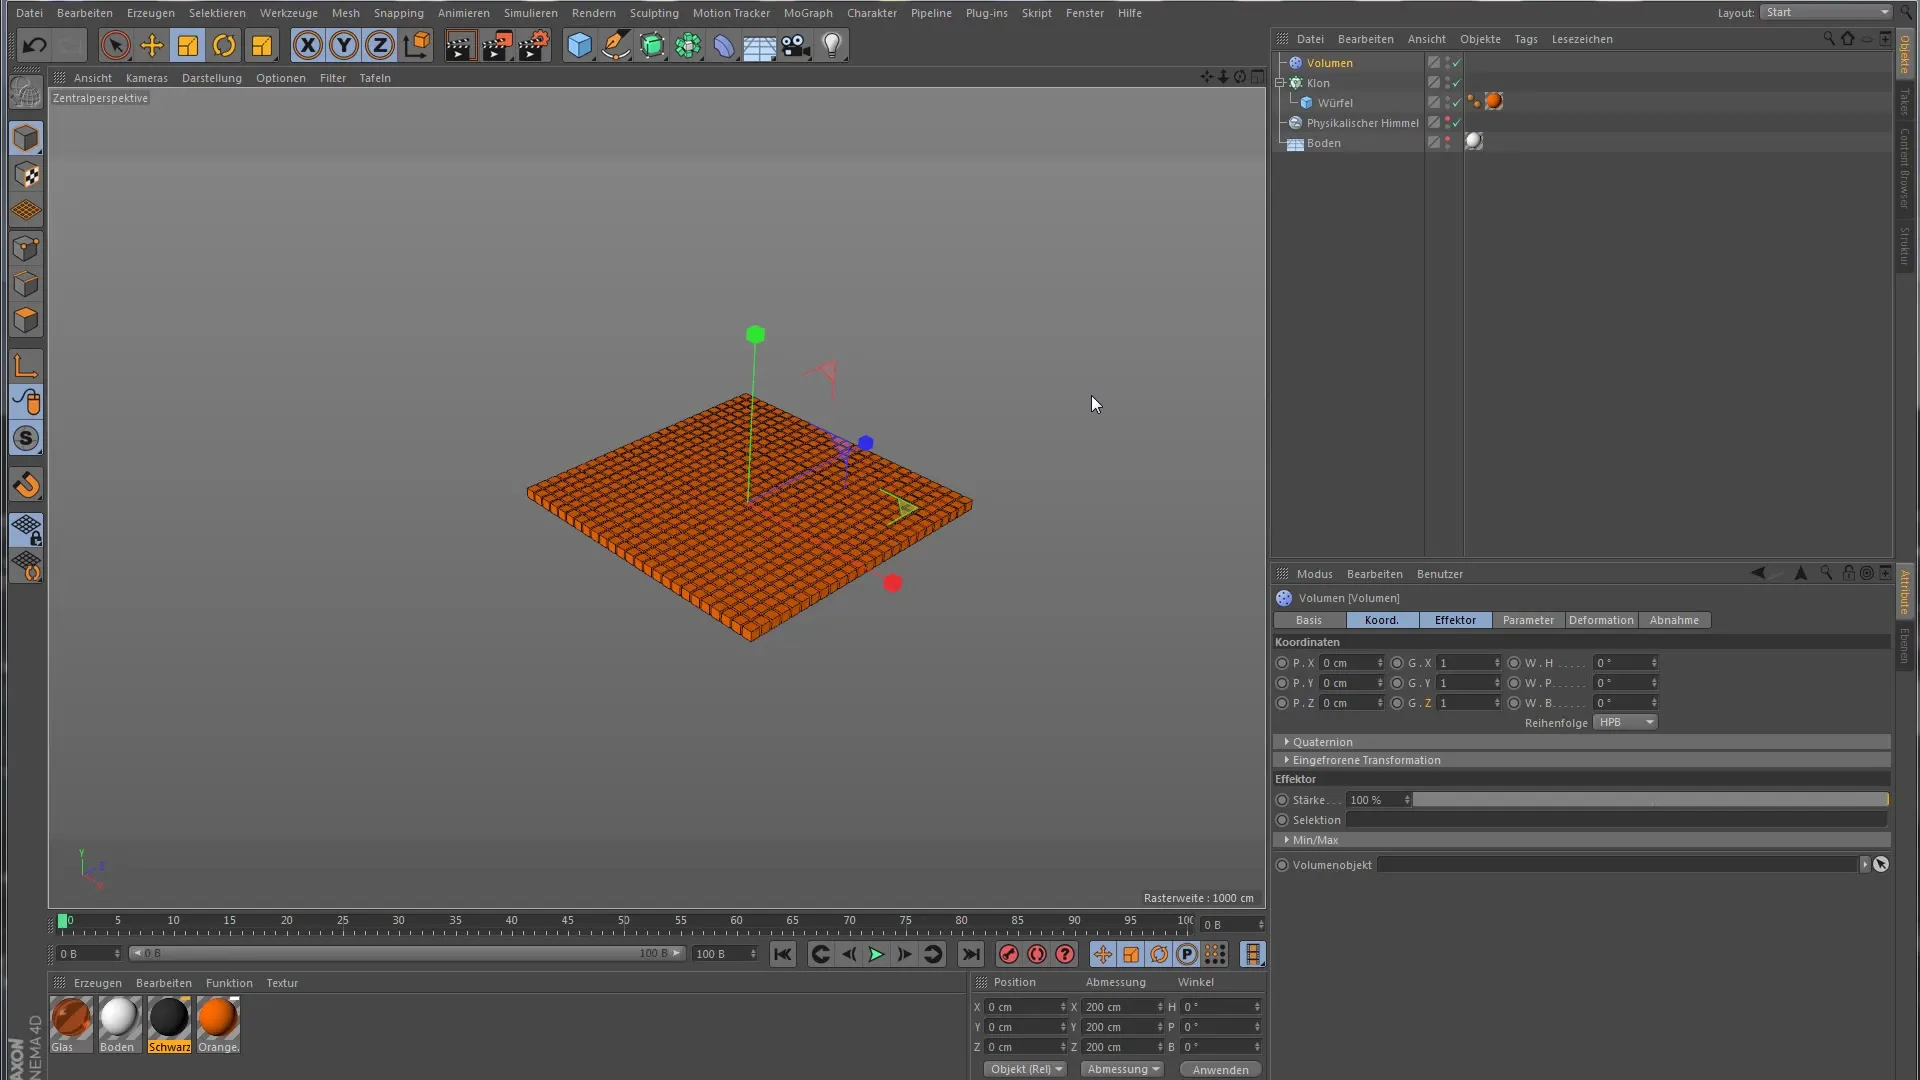Toggle Stärke keyframe circle

1282,800
